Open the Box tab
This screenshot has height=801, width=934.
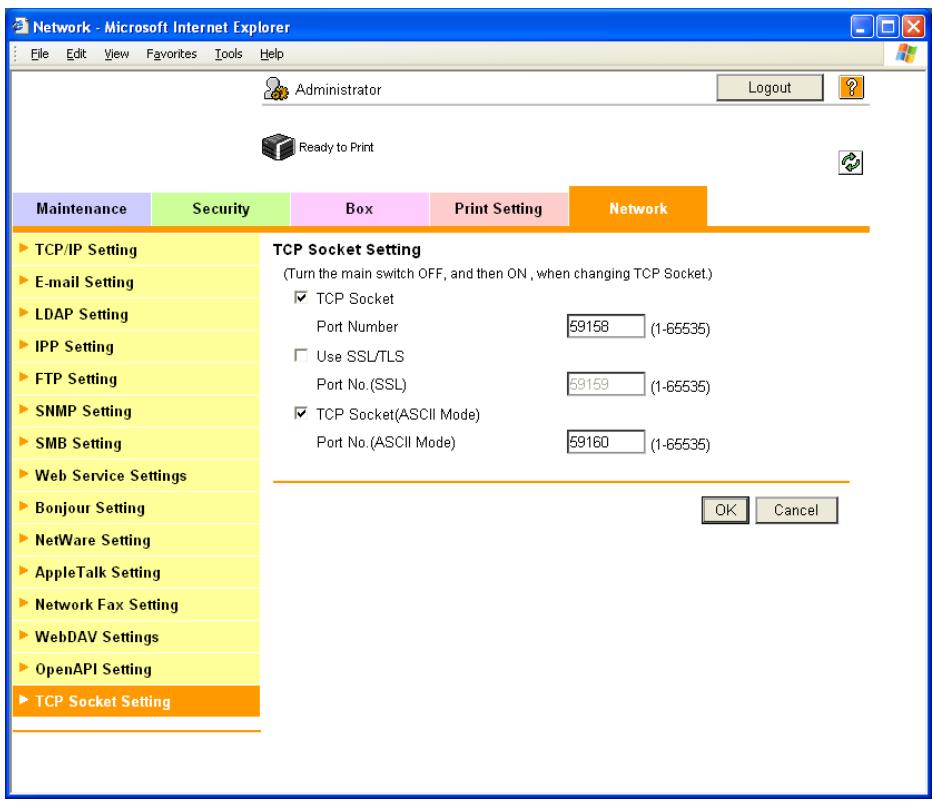[360, 209]
